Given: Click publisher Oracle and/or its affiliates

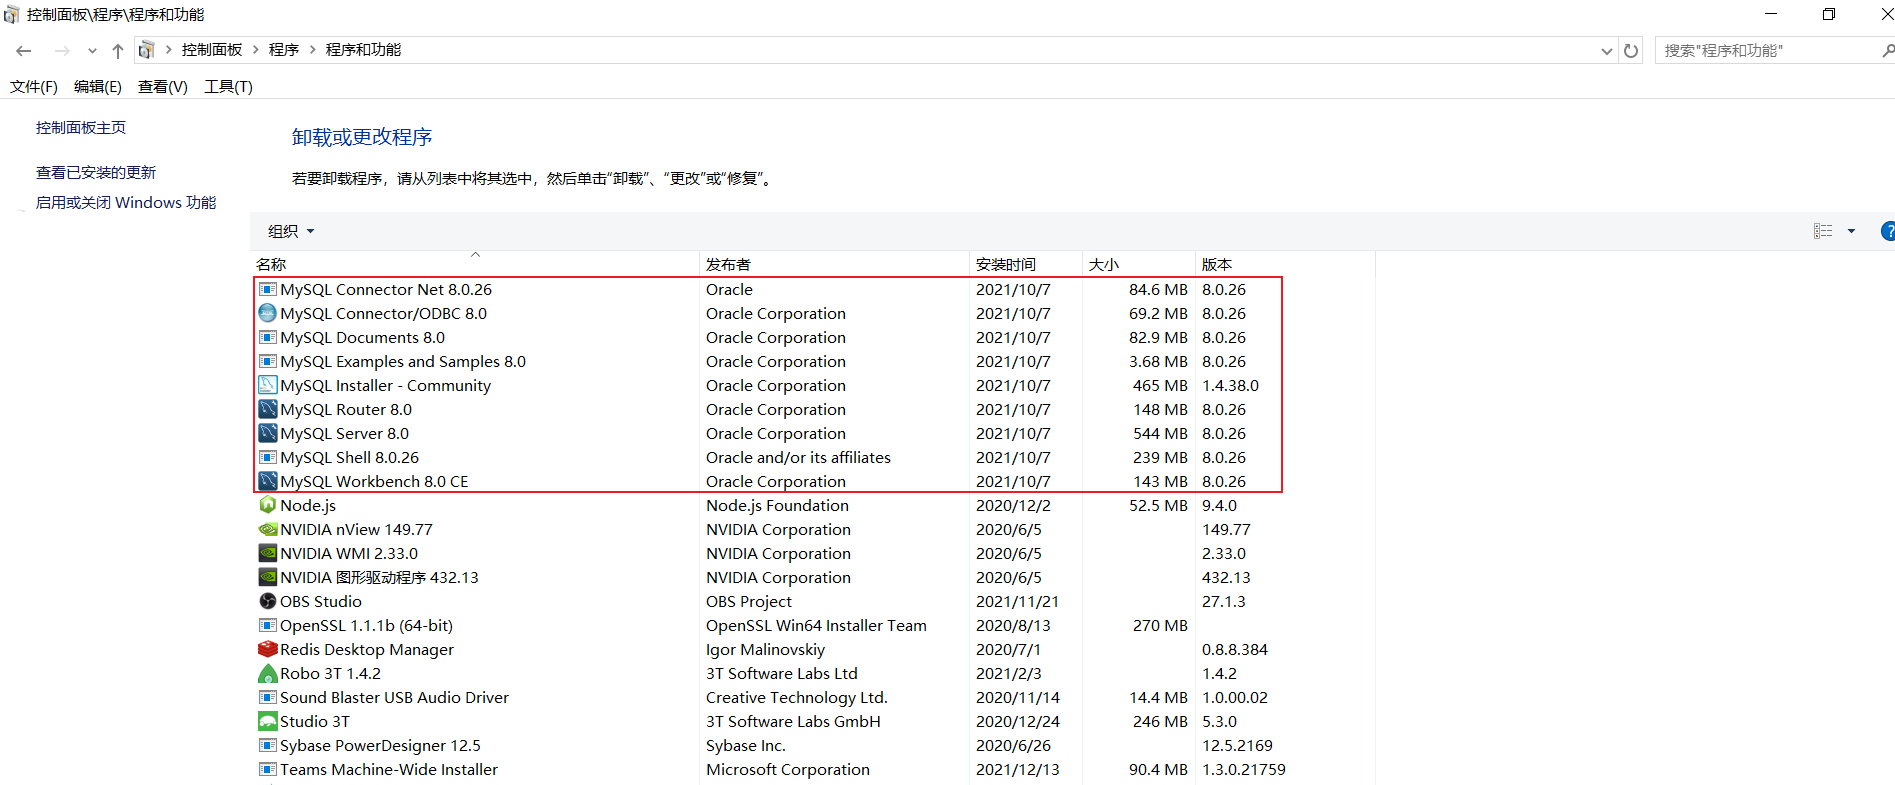Looking at the screenshot, I should tap(798, 457).
